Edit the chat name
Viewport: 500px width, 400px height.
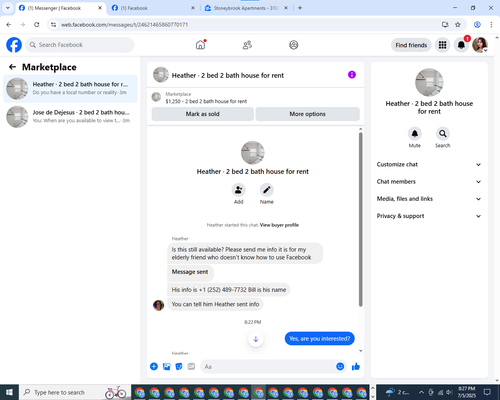(267, 190)
